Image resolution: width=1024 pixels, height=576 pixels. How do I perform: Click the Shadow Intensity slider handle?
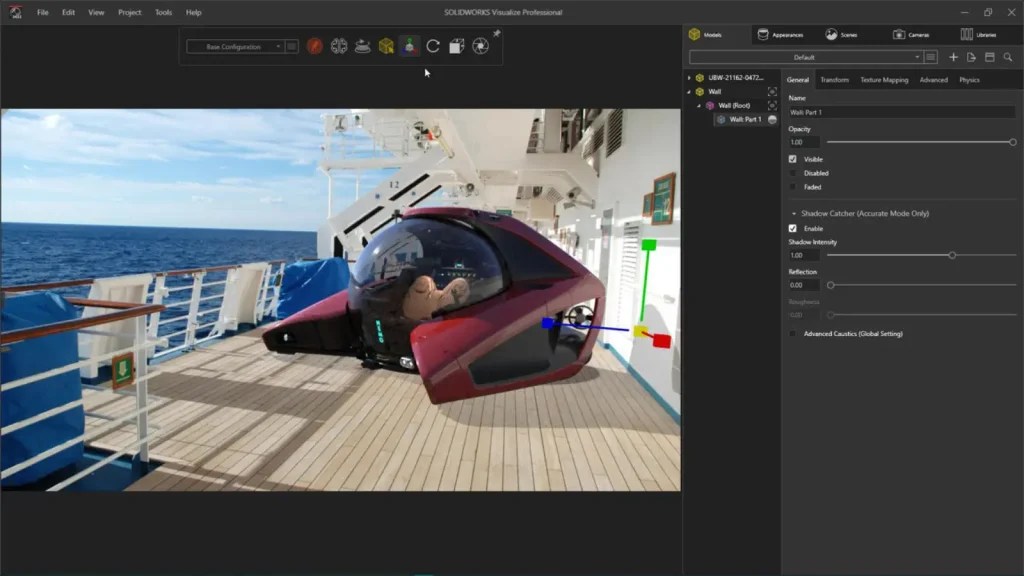point(952,255)
